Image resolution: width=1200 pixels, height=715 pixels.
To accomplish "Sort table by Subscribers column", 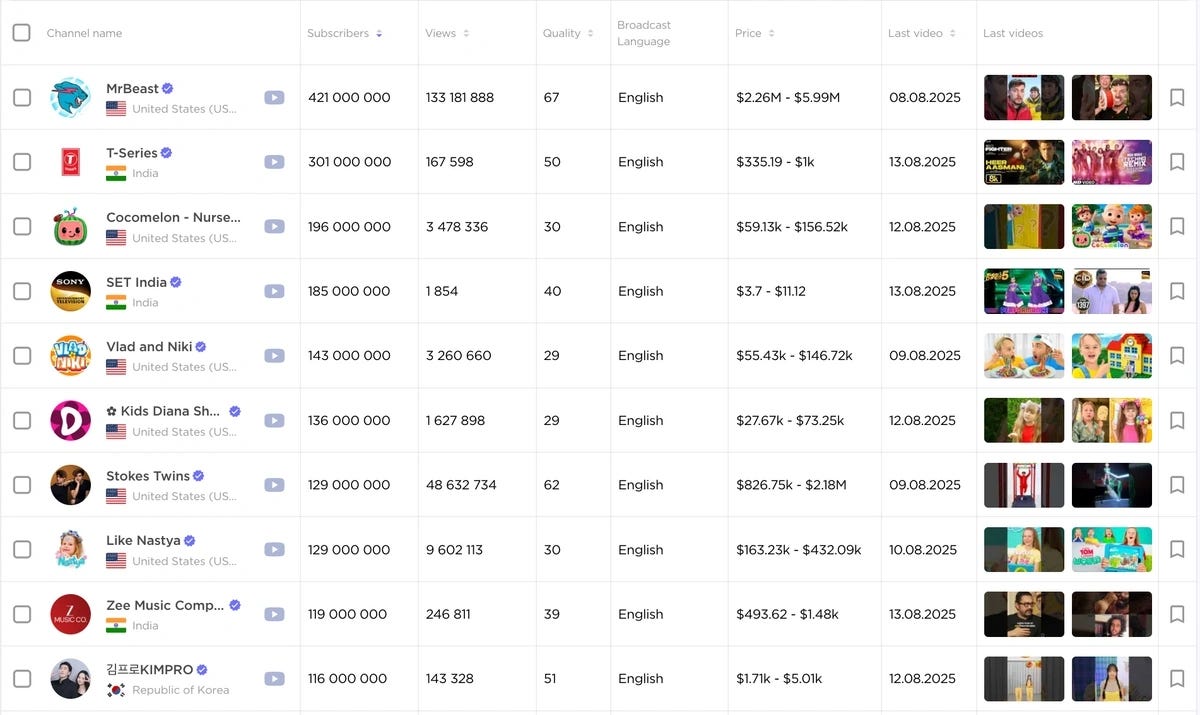I will (345, 33).
